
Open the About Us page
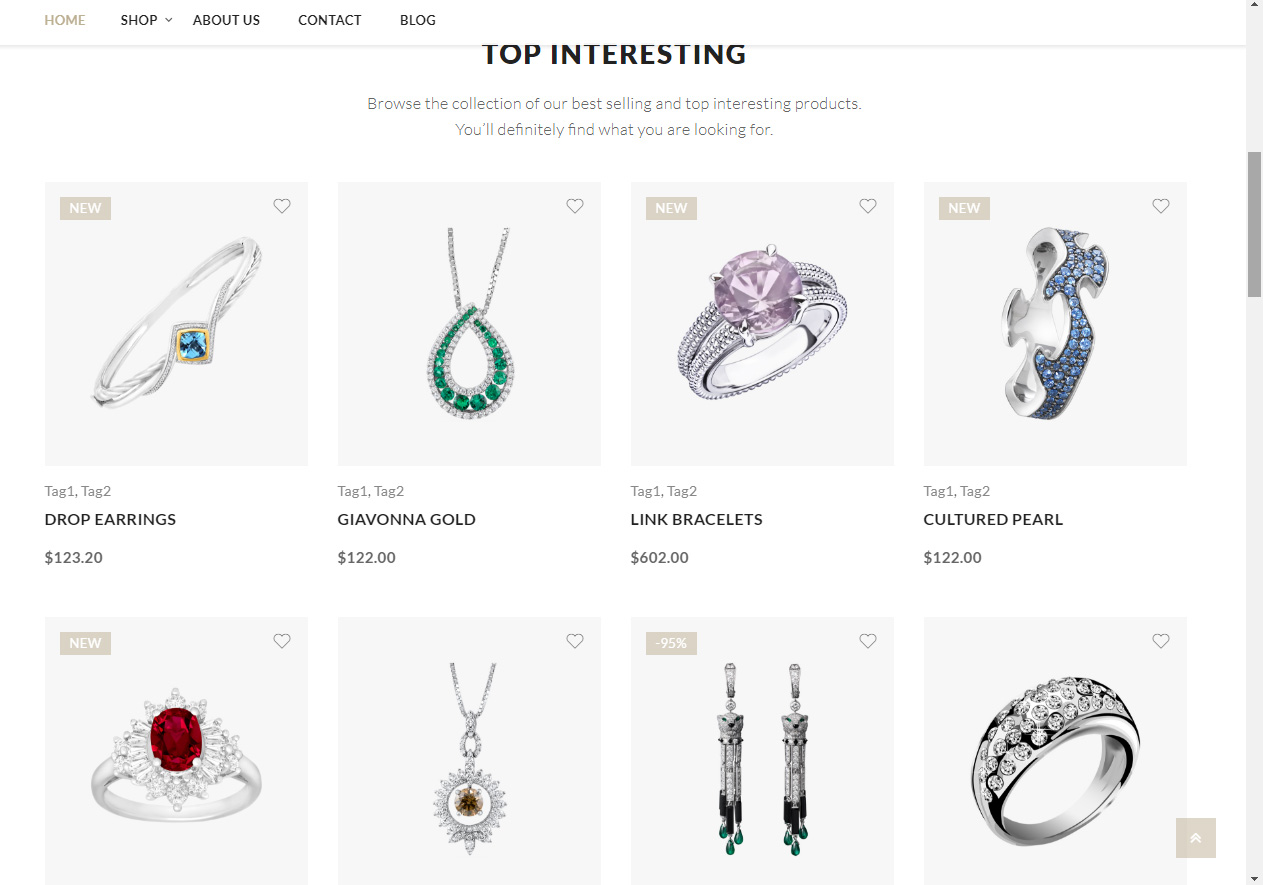pos(226,20)
